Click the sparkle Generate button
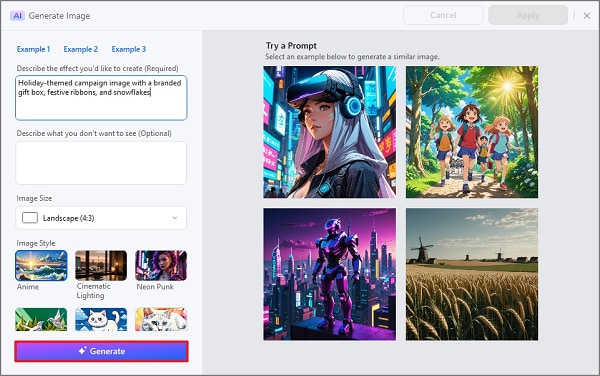This screenshot has width=600, height=376. point(101,351)
